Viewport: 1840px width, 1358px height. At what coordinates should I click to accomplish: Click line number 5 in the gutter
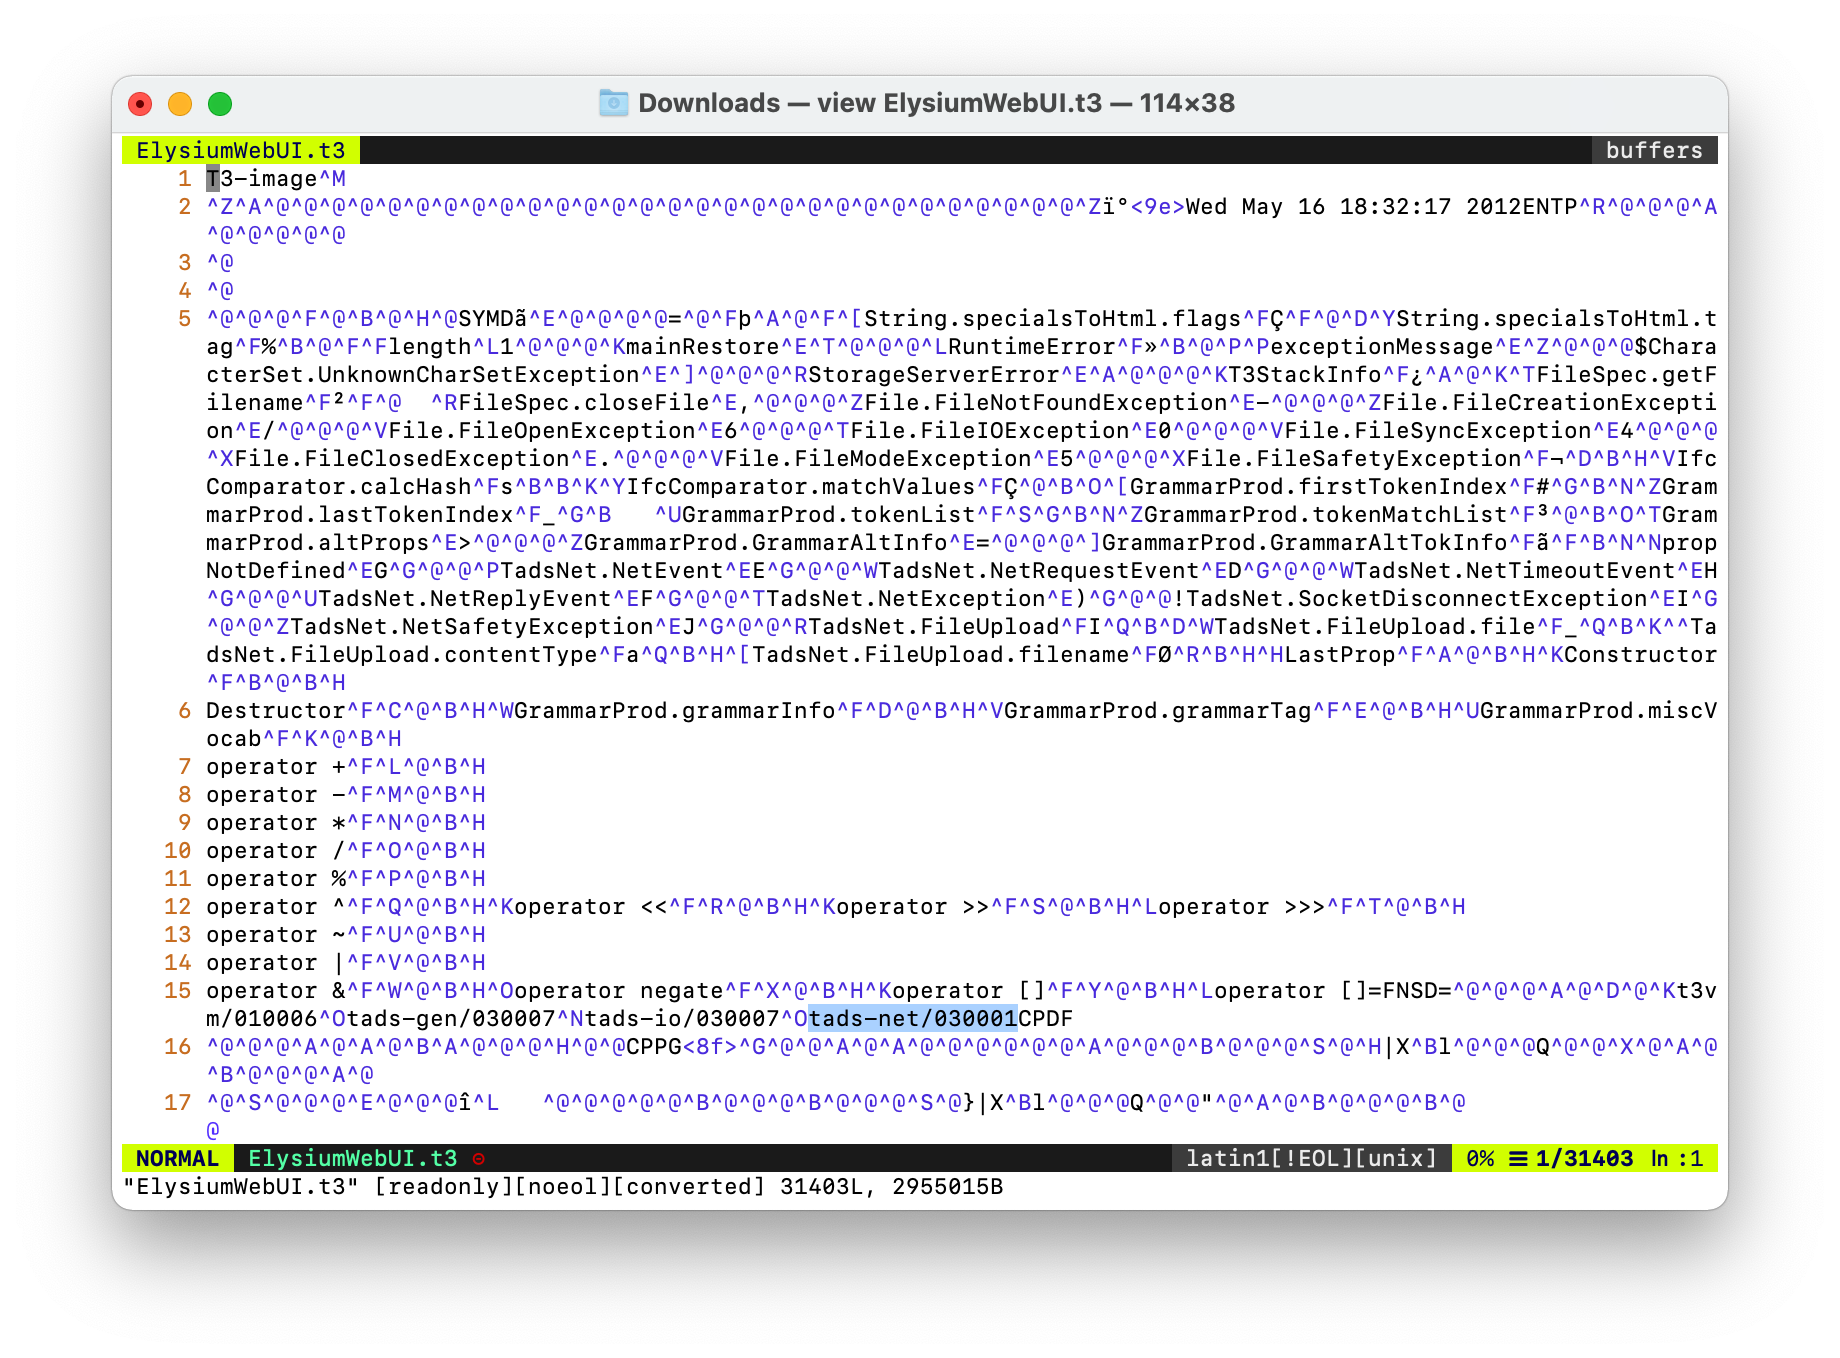pyautogui.click(x=184, y=319)
